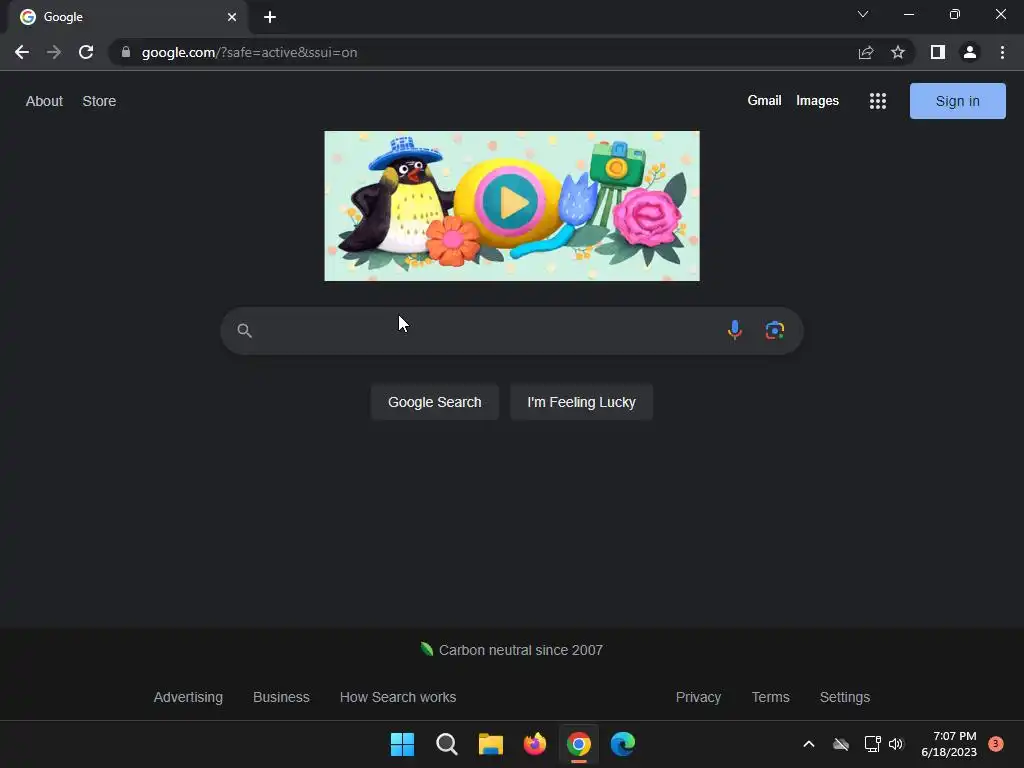Open the notification count badge
This screenshot has width=1024, height=768.
(x=995, y=744)
